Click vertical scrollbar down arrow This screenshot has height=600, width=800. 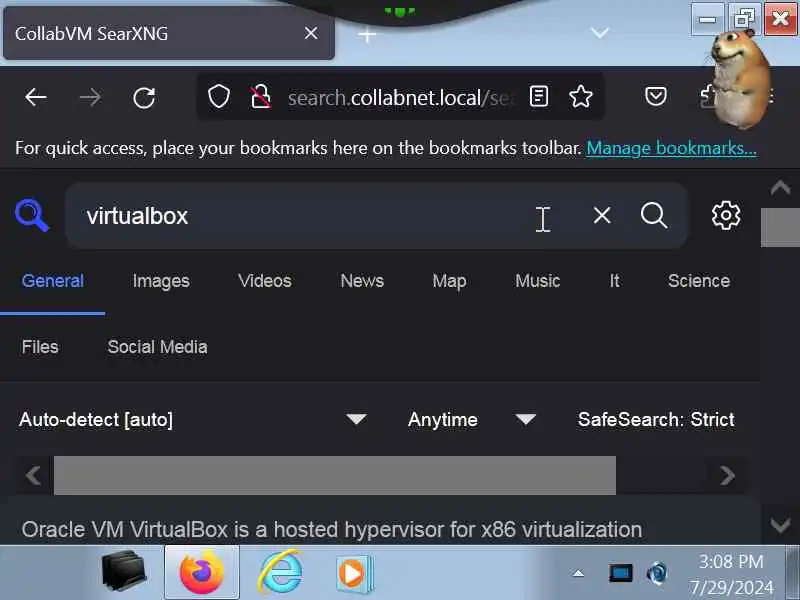click(780, 524)
